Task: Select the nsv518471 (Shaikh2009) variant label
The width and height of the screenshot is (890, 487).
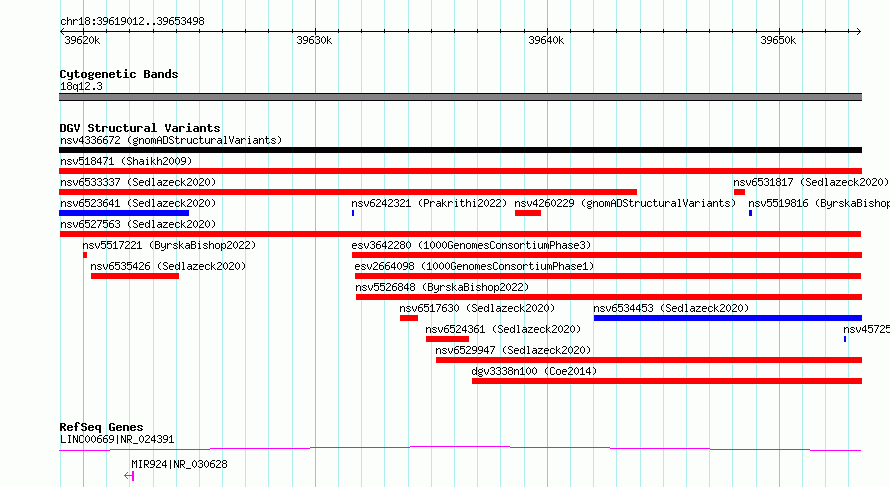Action: pyautogui.click(x=126, y=161)
